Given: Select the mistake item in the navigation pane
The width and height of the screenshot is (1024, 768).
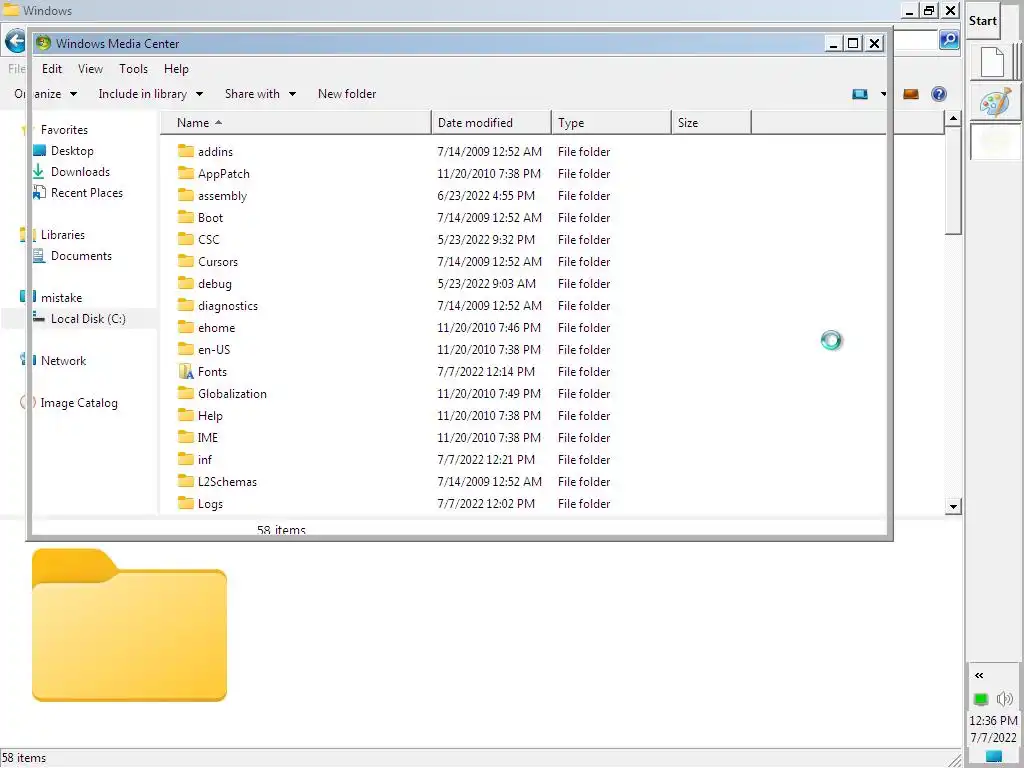Looking at the screenshot, I should click(61, 297).
